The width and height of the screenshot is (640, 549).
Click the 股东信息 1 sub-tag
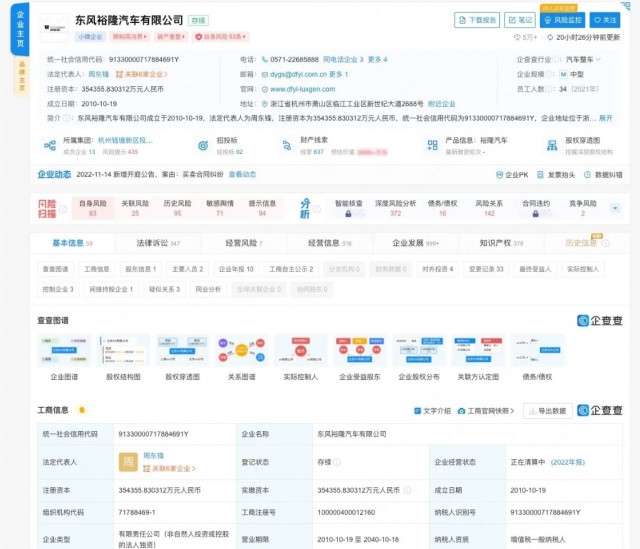point(141,269)
